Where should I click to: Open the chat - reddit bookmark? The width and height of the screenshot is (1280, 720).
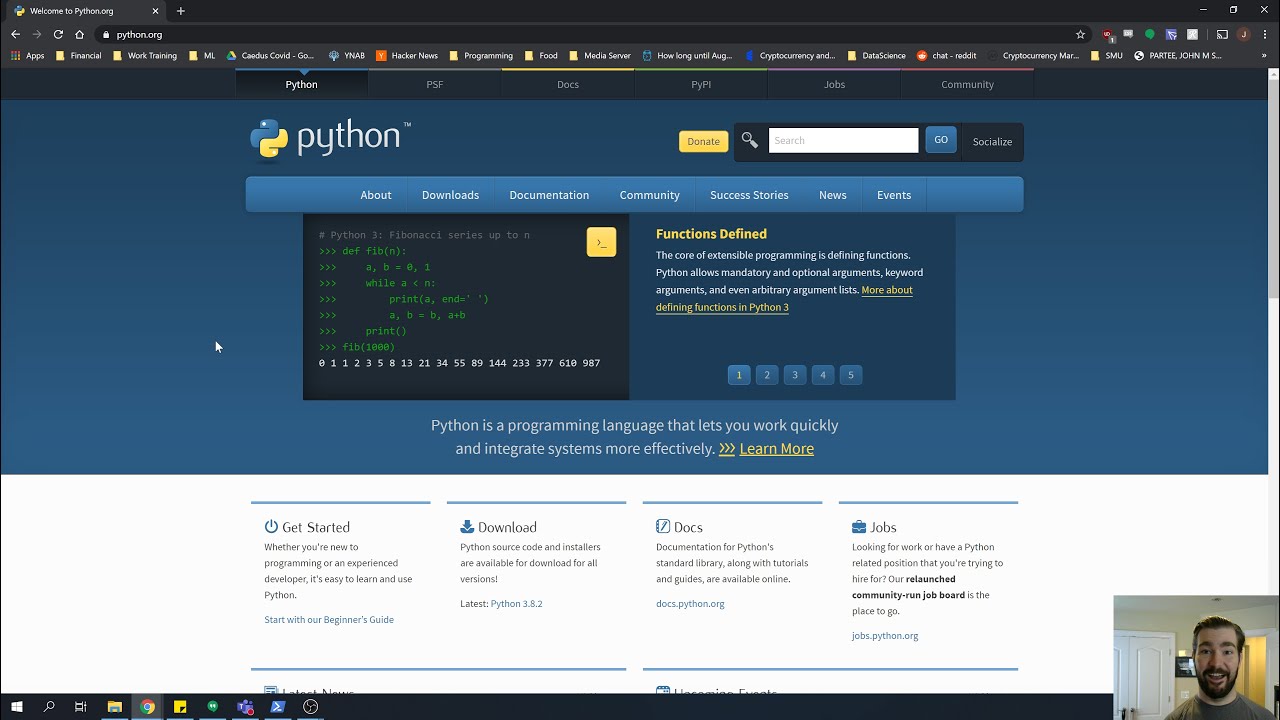[x=946, y=56]
